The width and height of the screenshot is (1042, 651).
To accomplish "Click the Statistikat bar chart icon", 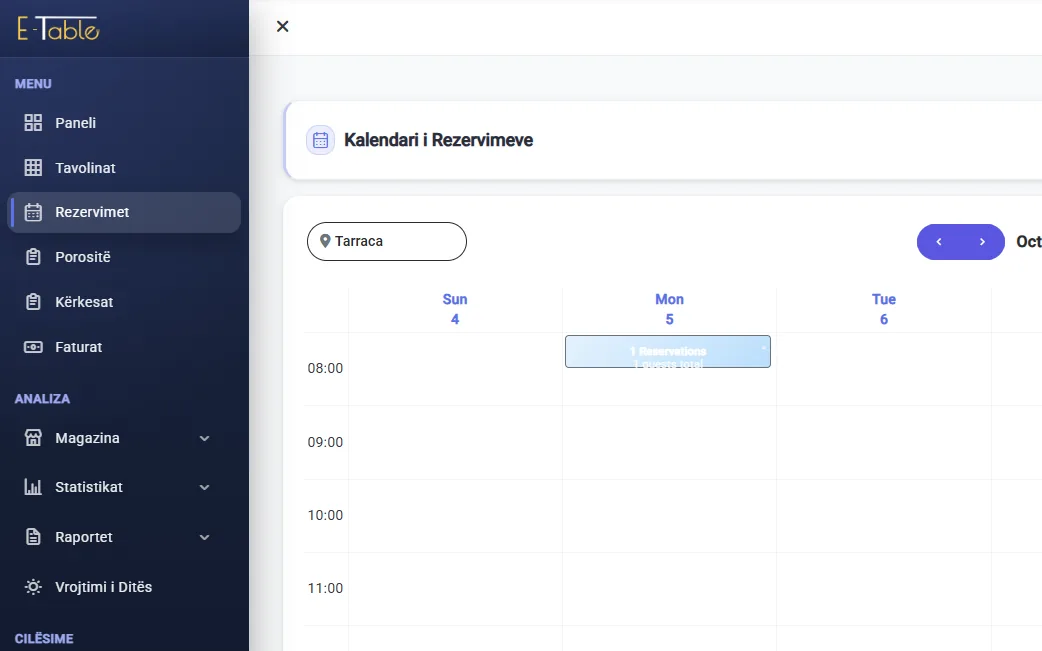I will (x=33, y=487).
